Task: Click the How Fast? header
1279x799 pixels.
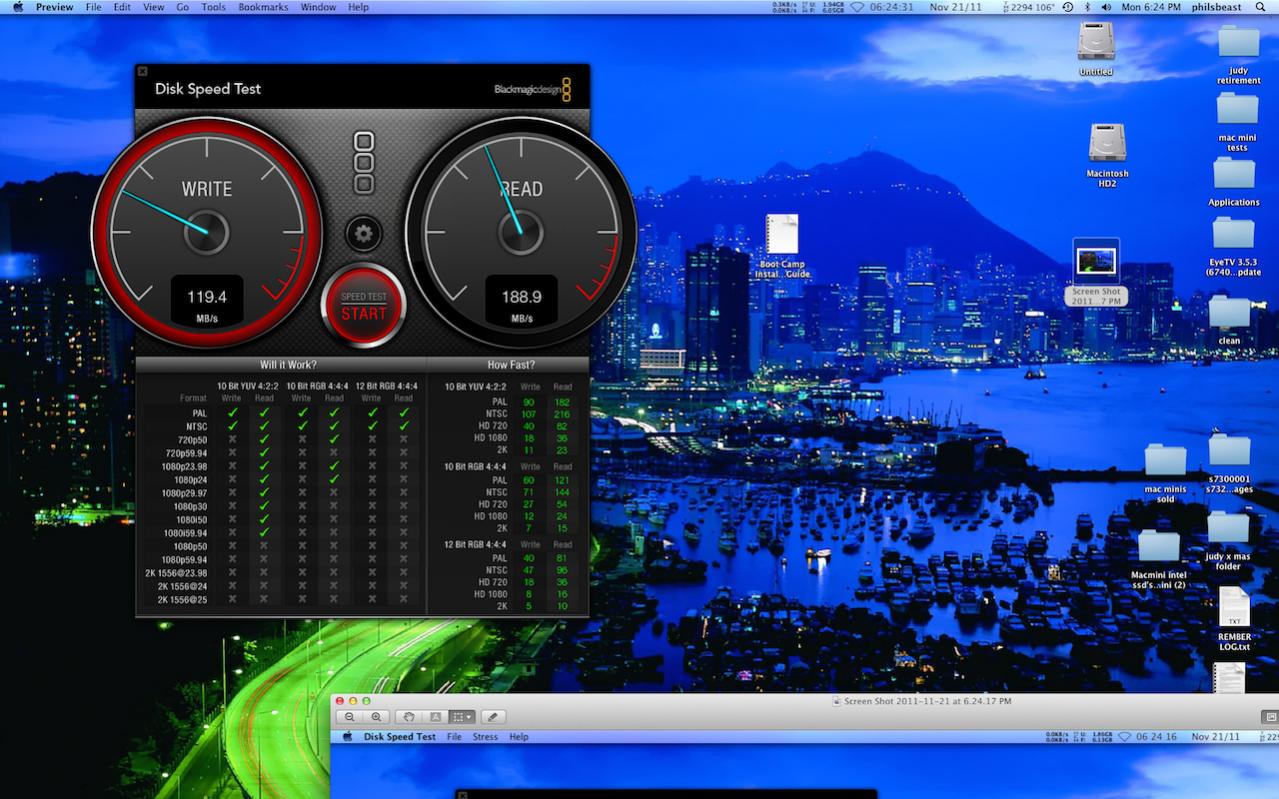Action: click(511, 365)
